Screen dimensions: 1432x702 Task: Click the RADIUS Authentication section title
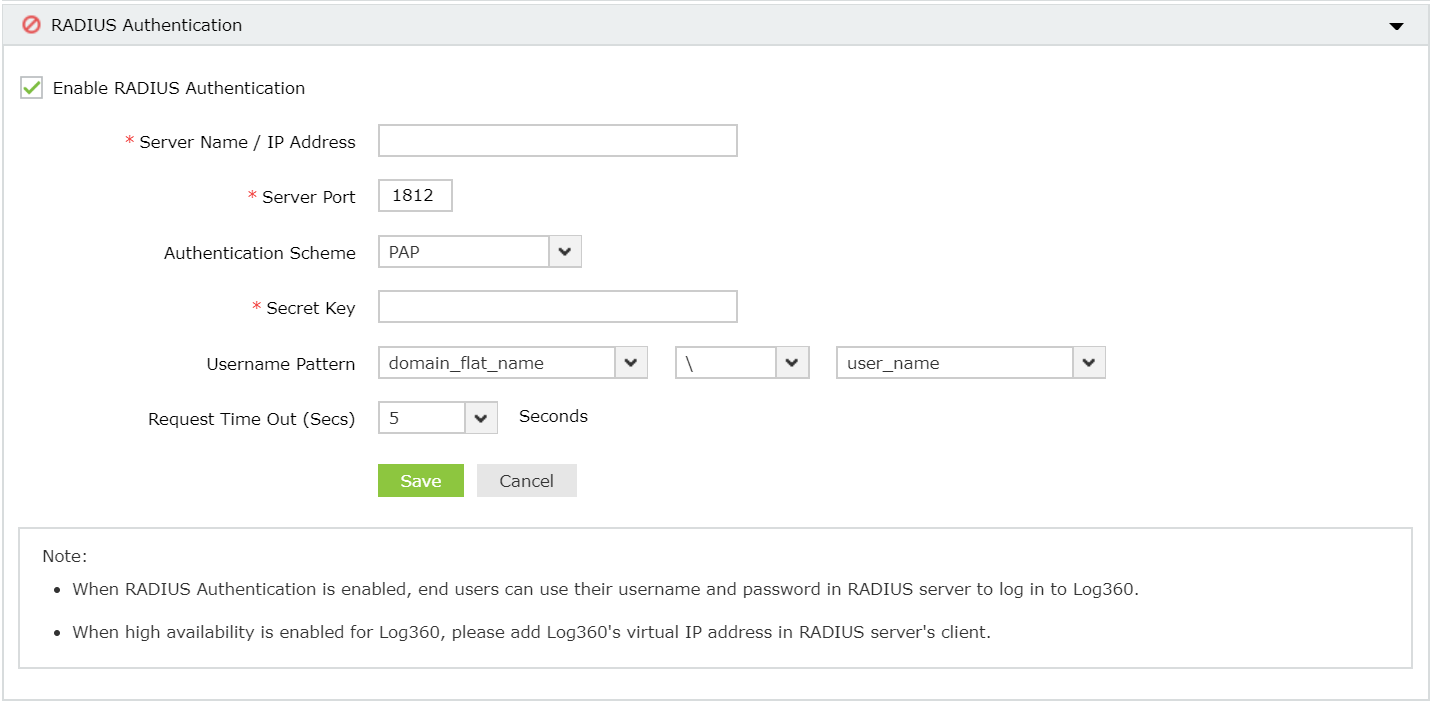coord(143,25)
